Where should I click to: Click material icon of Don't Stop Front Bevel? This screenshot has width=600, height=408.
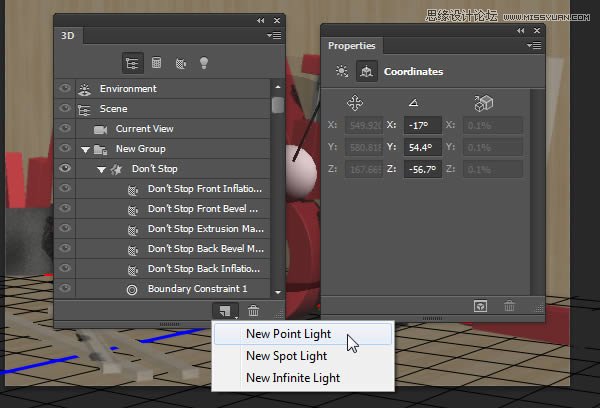(x=132, y=209)
